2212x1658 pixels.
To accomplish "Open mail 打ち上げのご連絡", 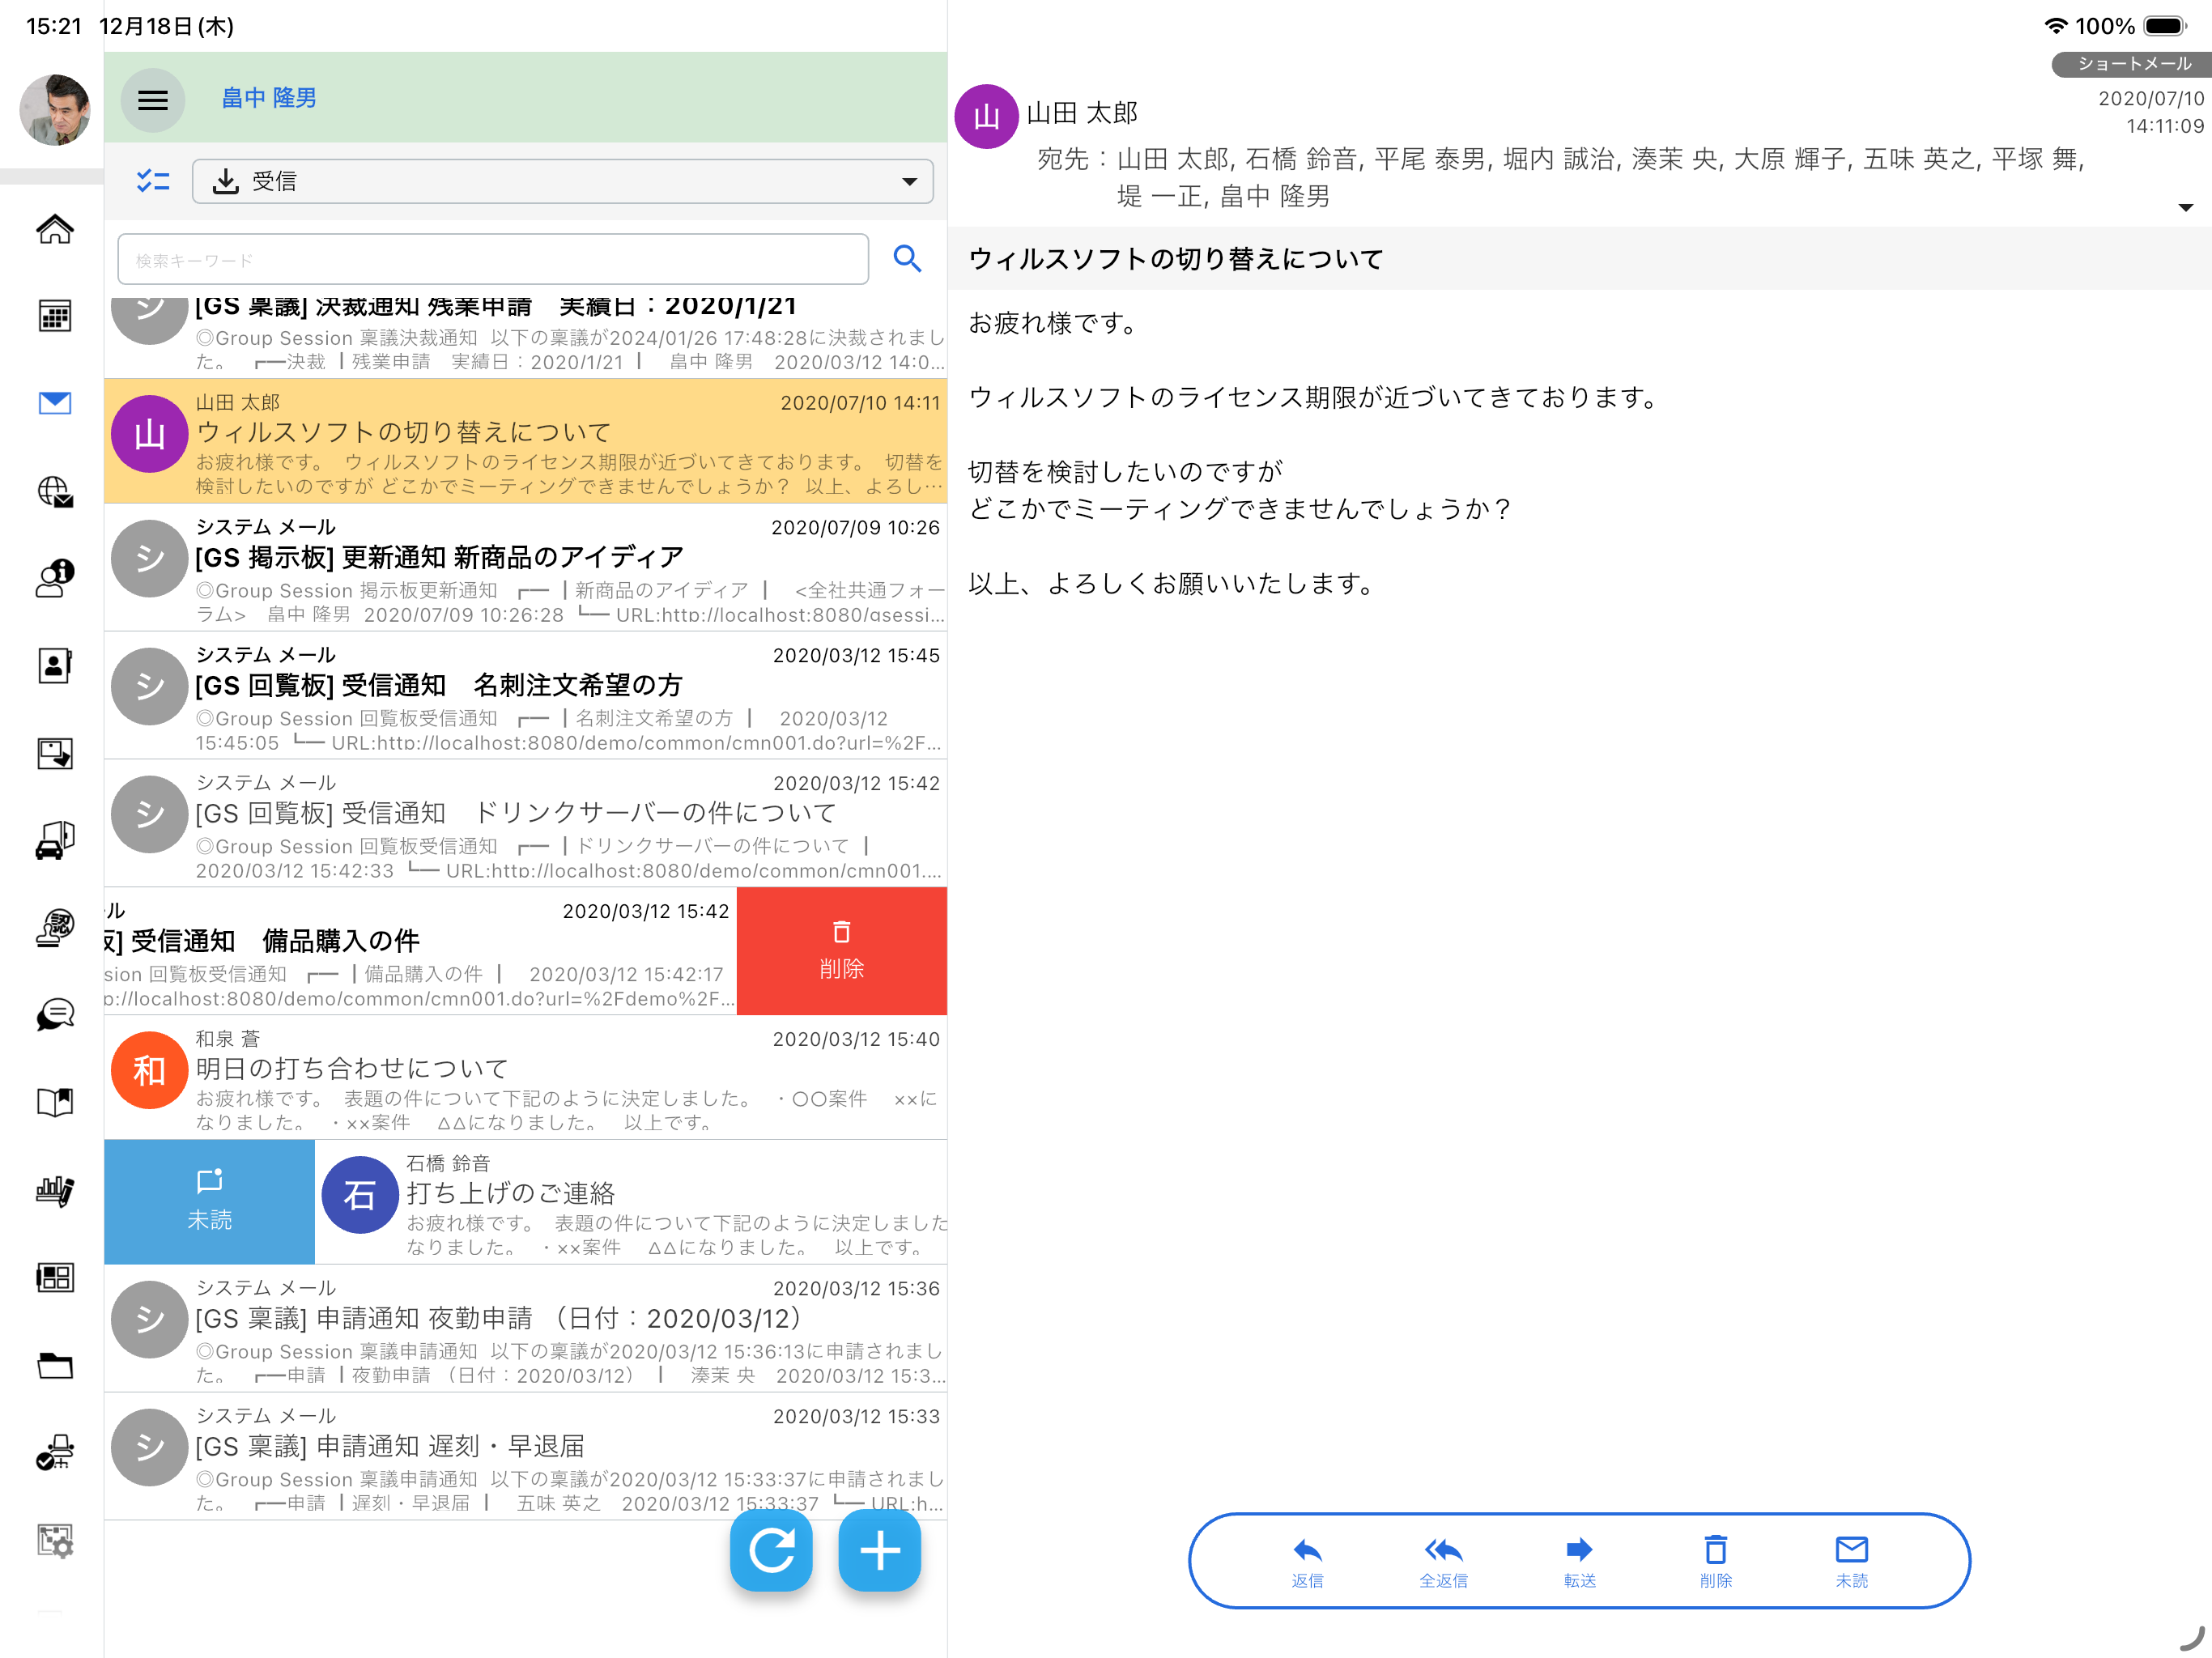I will [x=631, y=1202].
